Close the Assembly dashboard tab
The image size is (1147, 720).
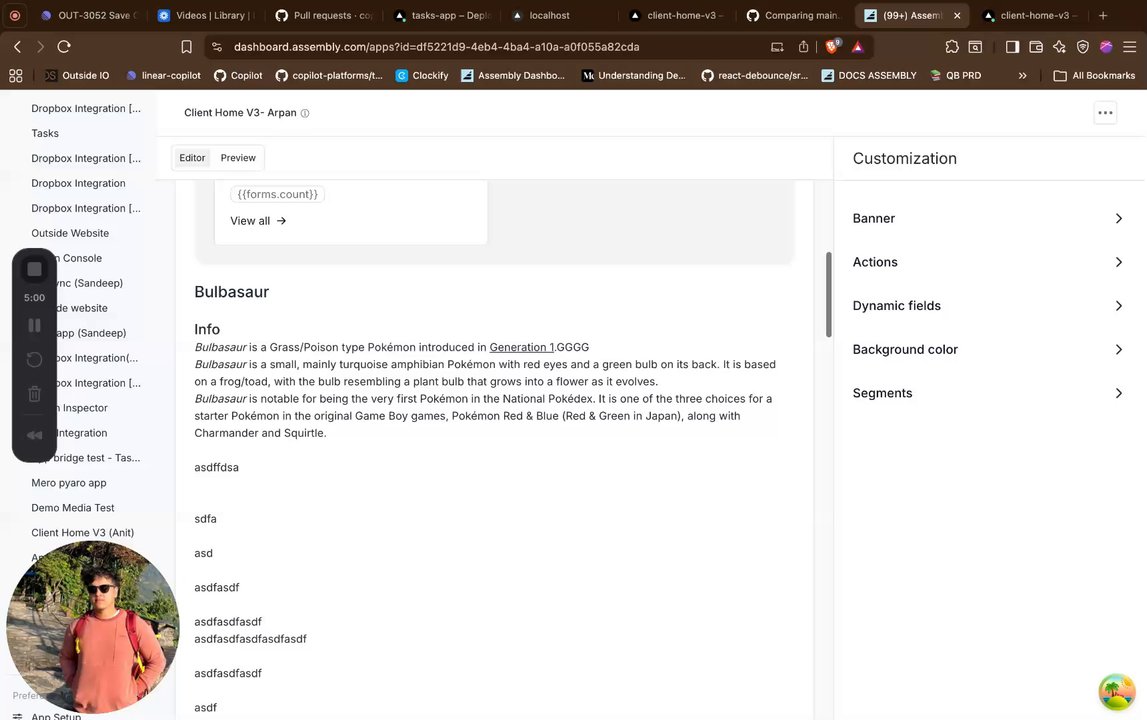pyautogui.click(x=957, y=15)
